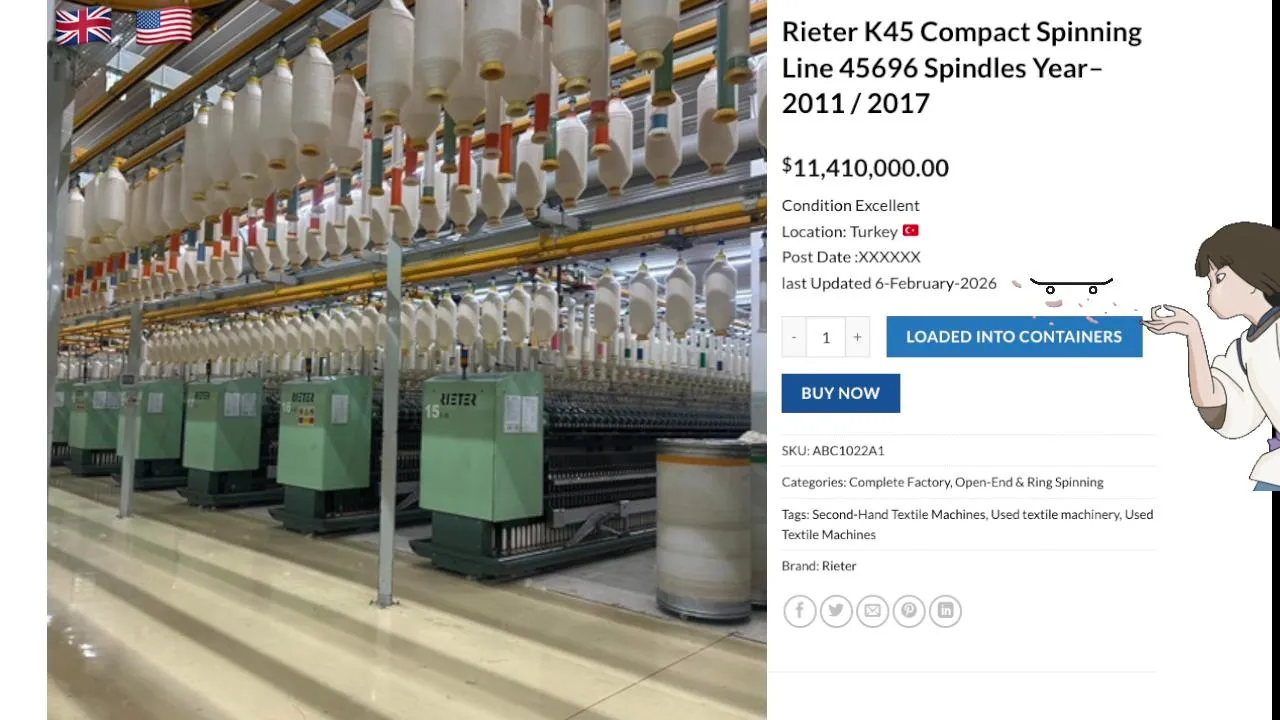
Task: Enlarge the Rieter spinning machines product photo
Action: 406,360
